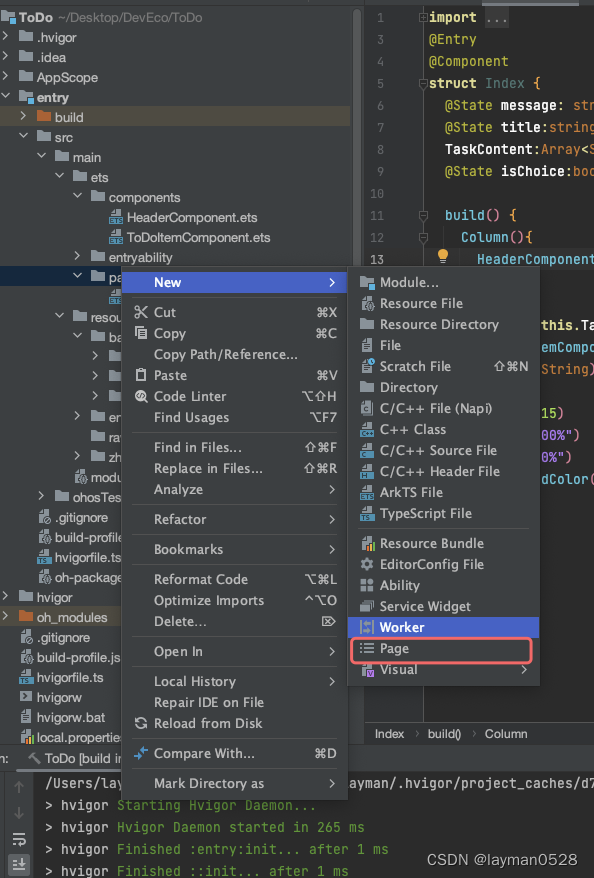Click the C/C++ Source File icon
The width and height of the screenshot is (594, 878).
click(367, 450)
